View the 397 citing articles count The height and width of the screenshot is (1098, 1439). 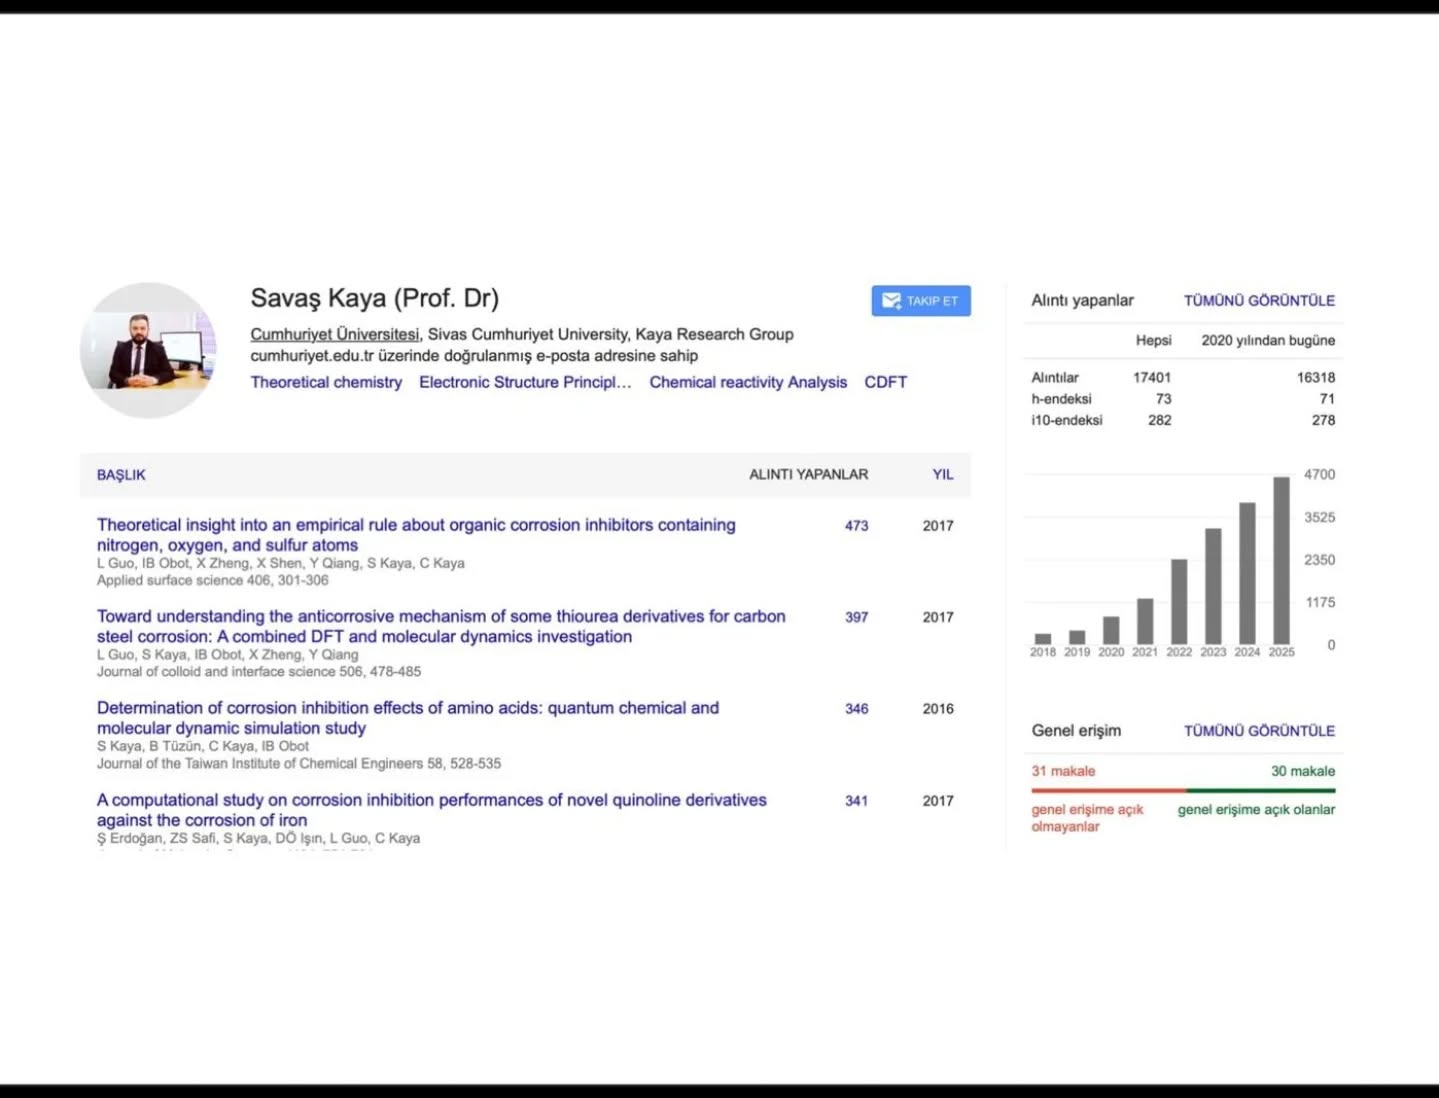coord(856,617)
